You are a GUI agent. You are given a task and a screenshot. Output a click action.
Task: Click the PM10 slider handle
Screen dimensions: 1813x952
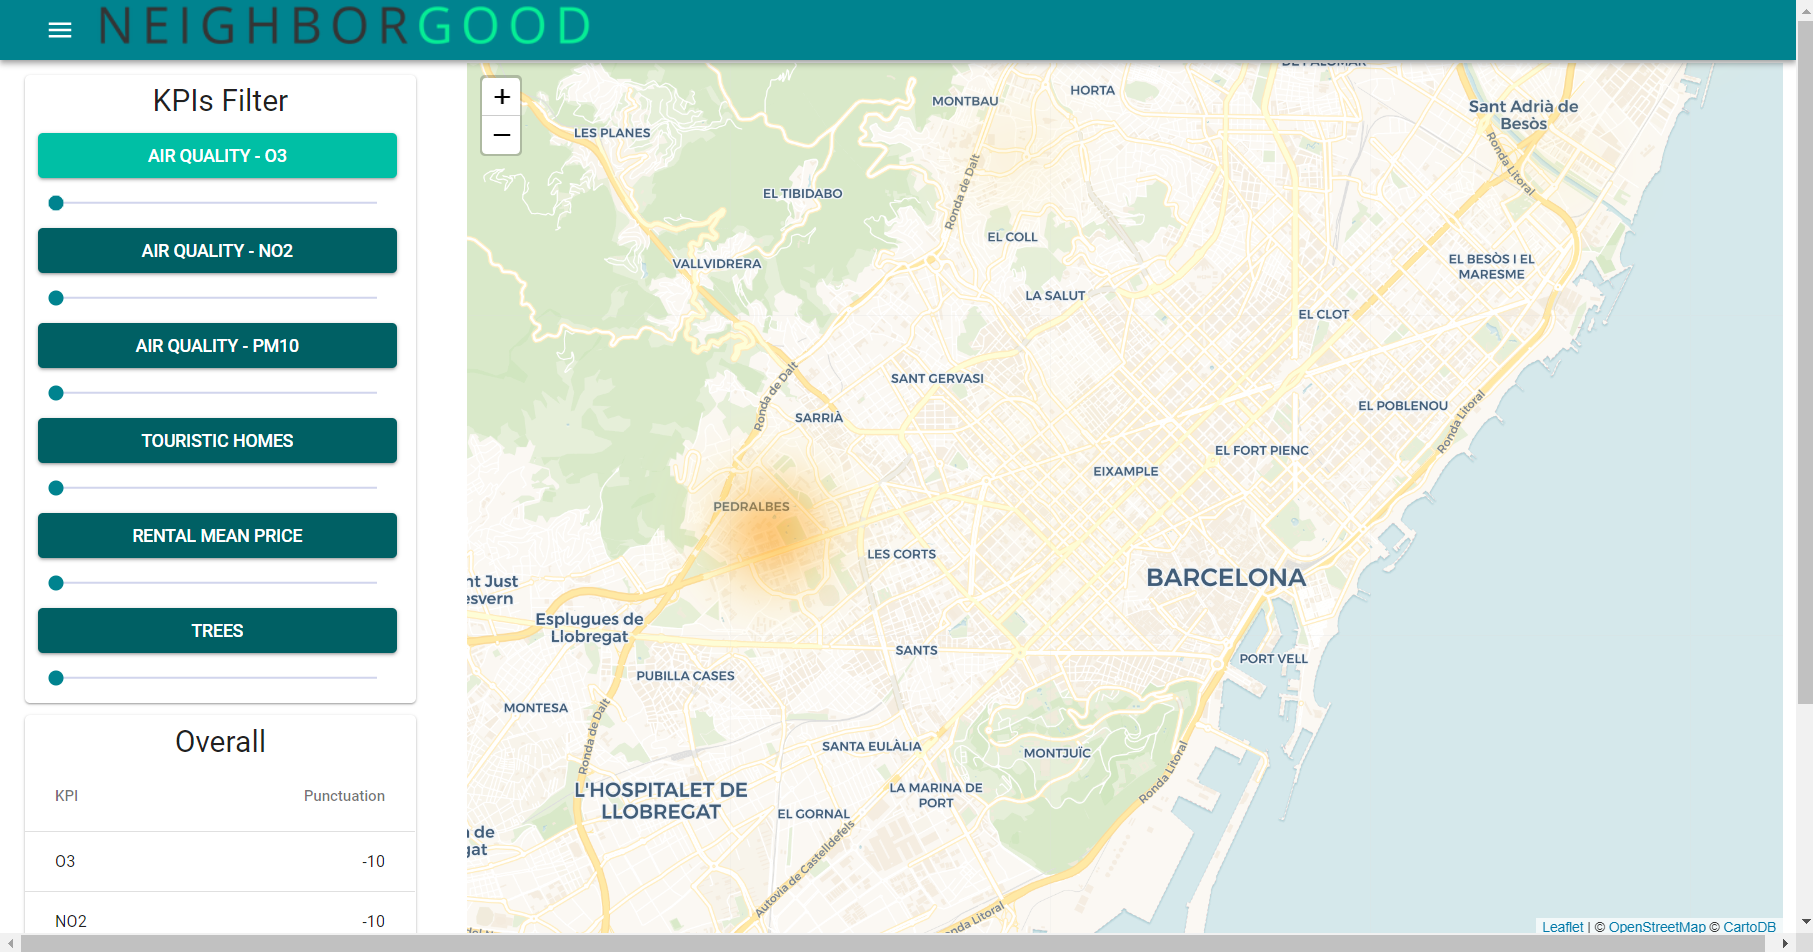pos(56,393)
